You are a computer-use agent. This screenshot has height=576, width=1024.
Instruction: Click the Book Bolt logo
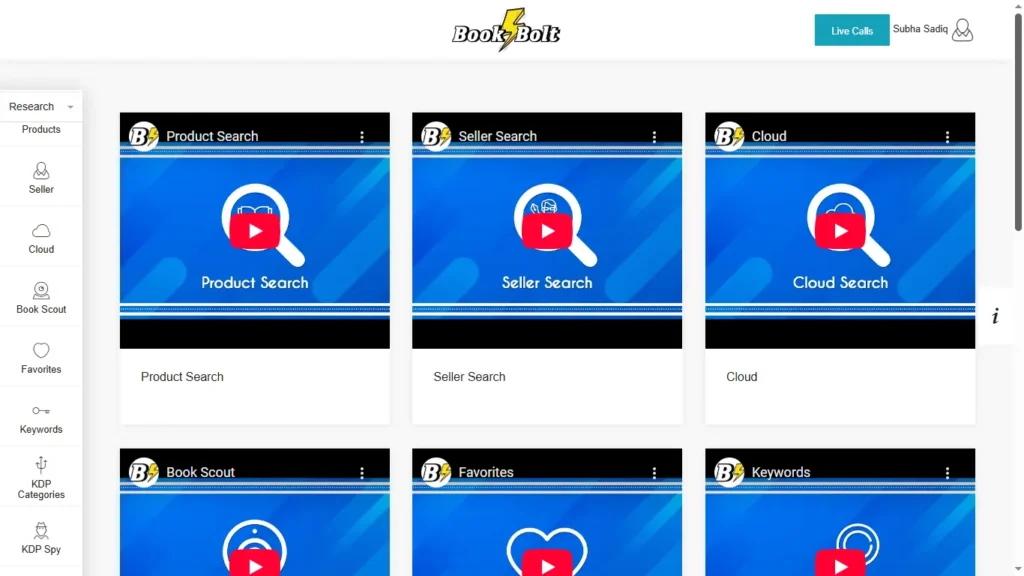coord(506,30)
